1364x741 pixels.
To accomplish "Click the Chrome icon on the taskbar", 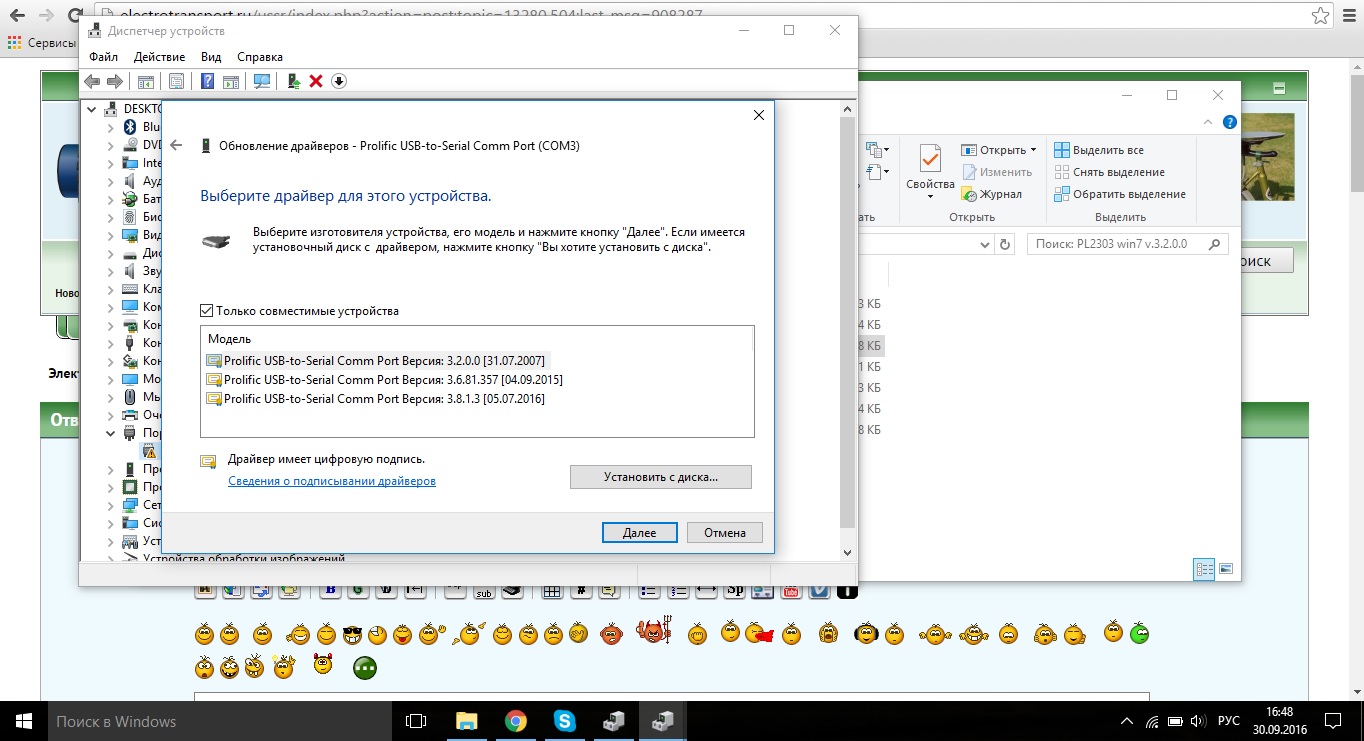I will (516, 721).
